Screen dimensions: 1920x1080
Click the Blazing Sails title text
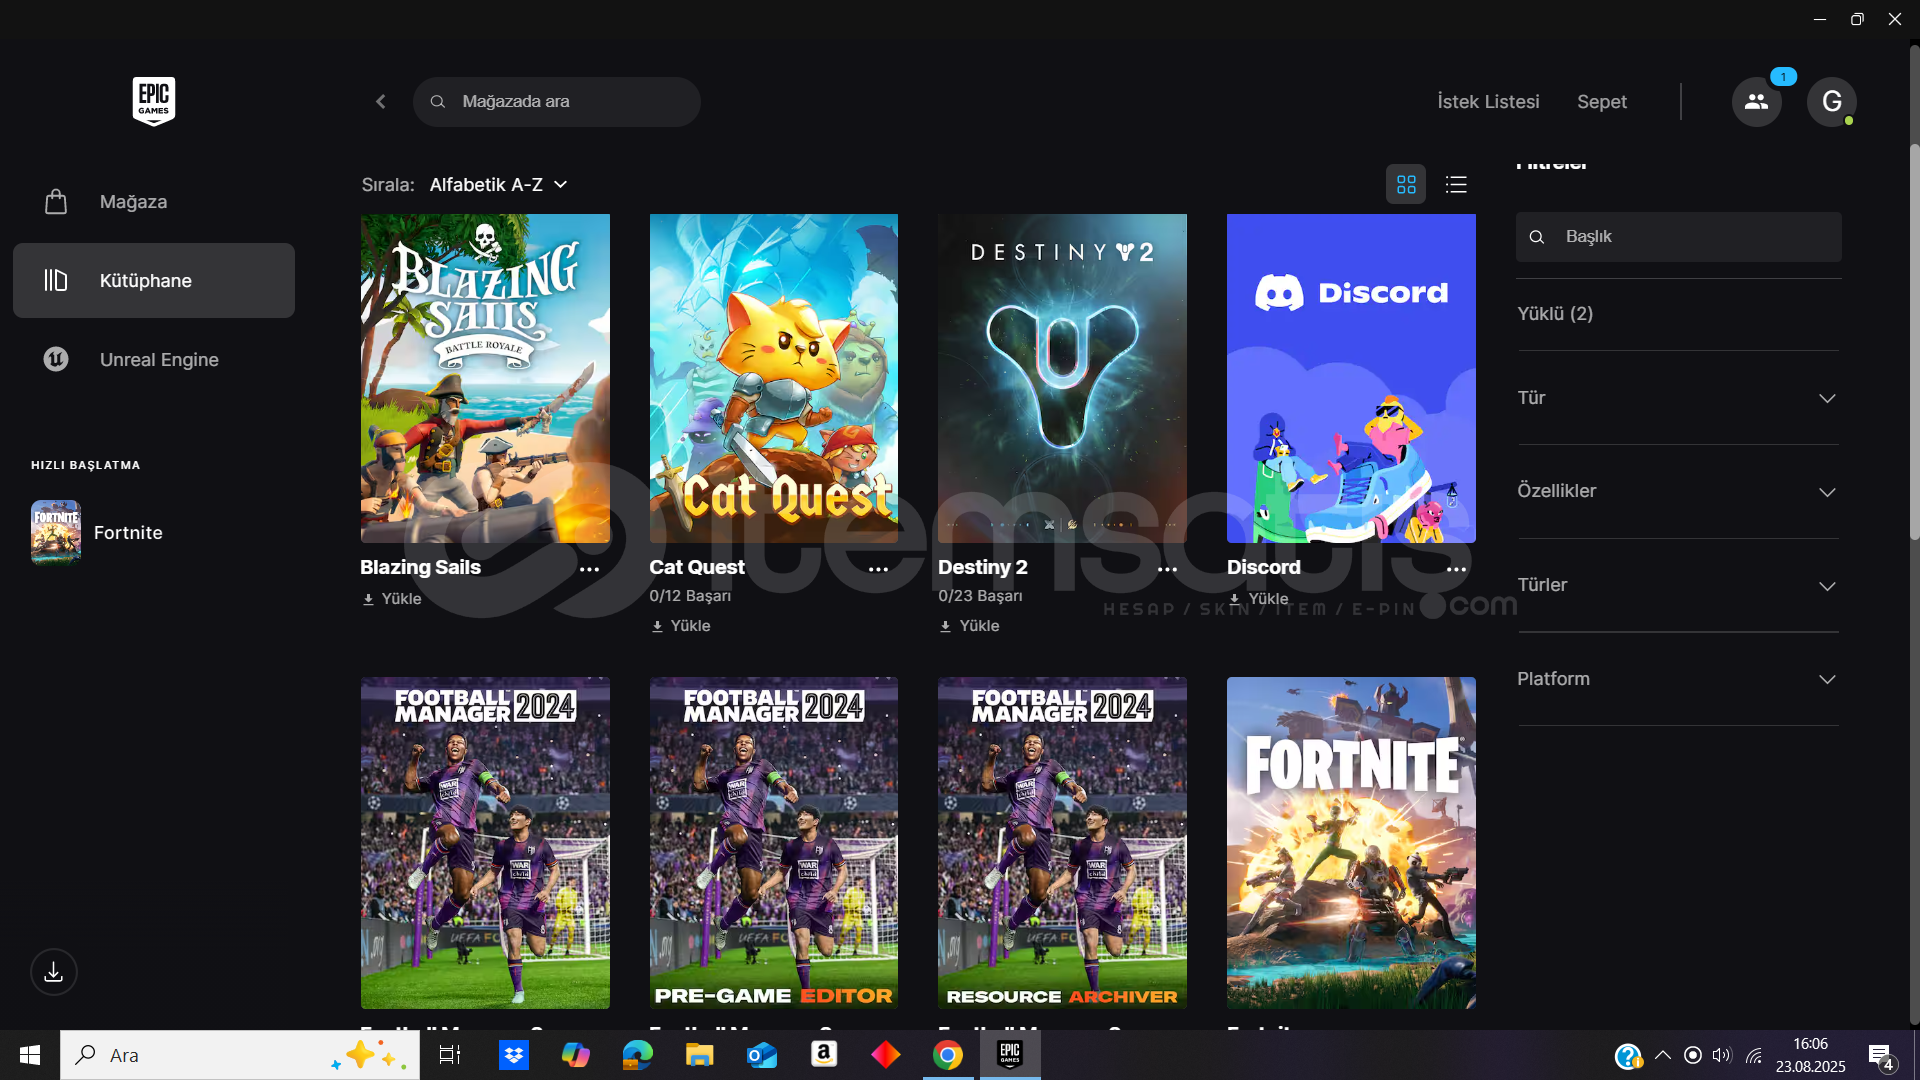(x=420, y=567)
